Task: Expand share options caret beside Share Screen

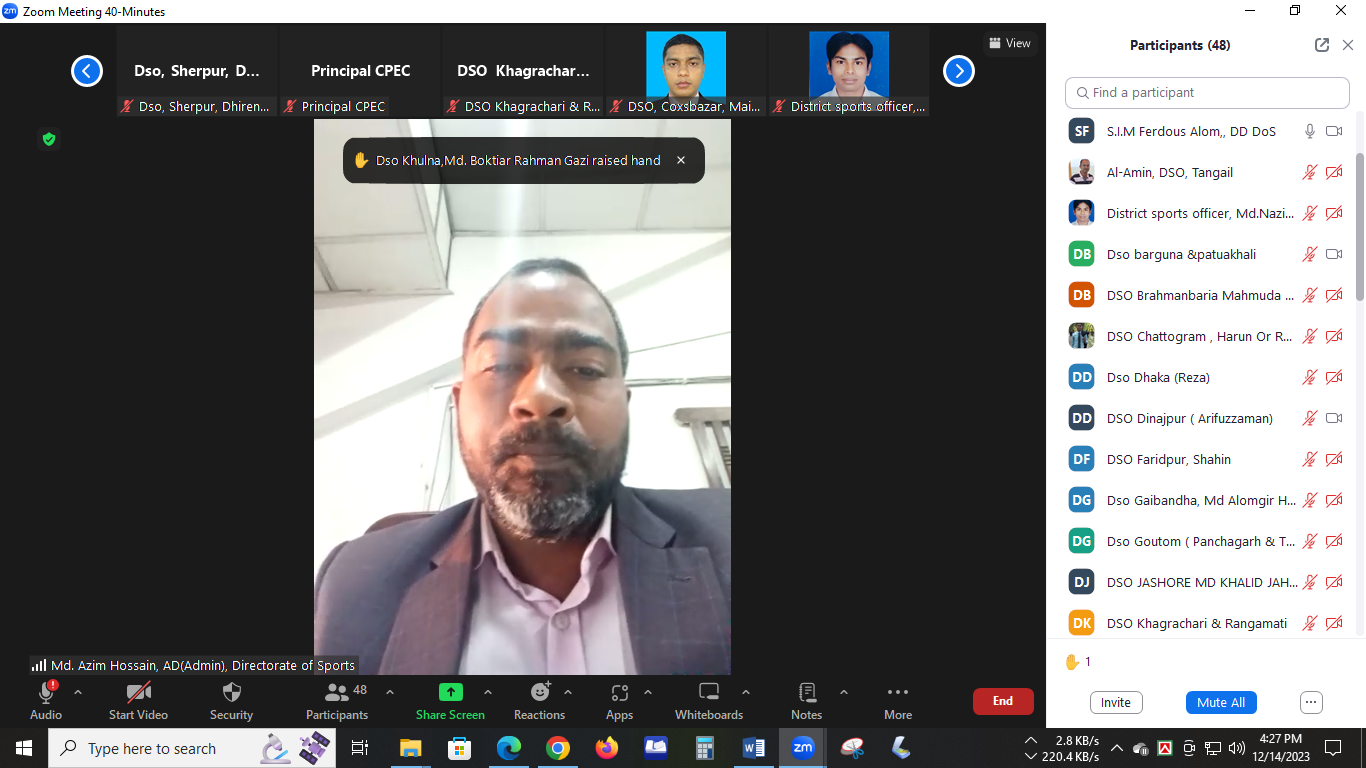Action: (488, 692)
